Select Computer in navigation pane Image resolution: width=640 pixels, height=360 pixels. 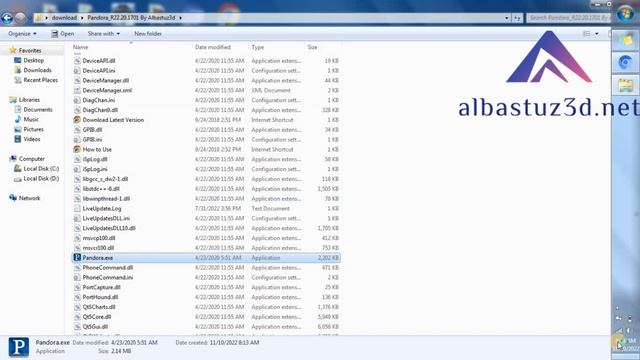[x=32, y=159]
